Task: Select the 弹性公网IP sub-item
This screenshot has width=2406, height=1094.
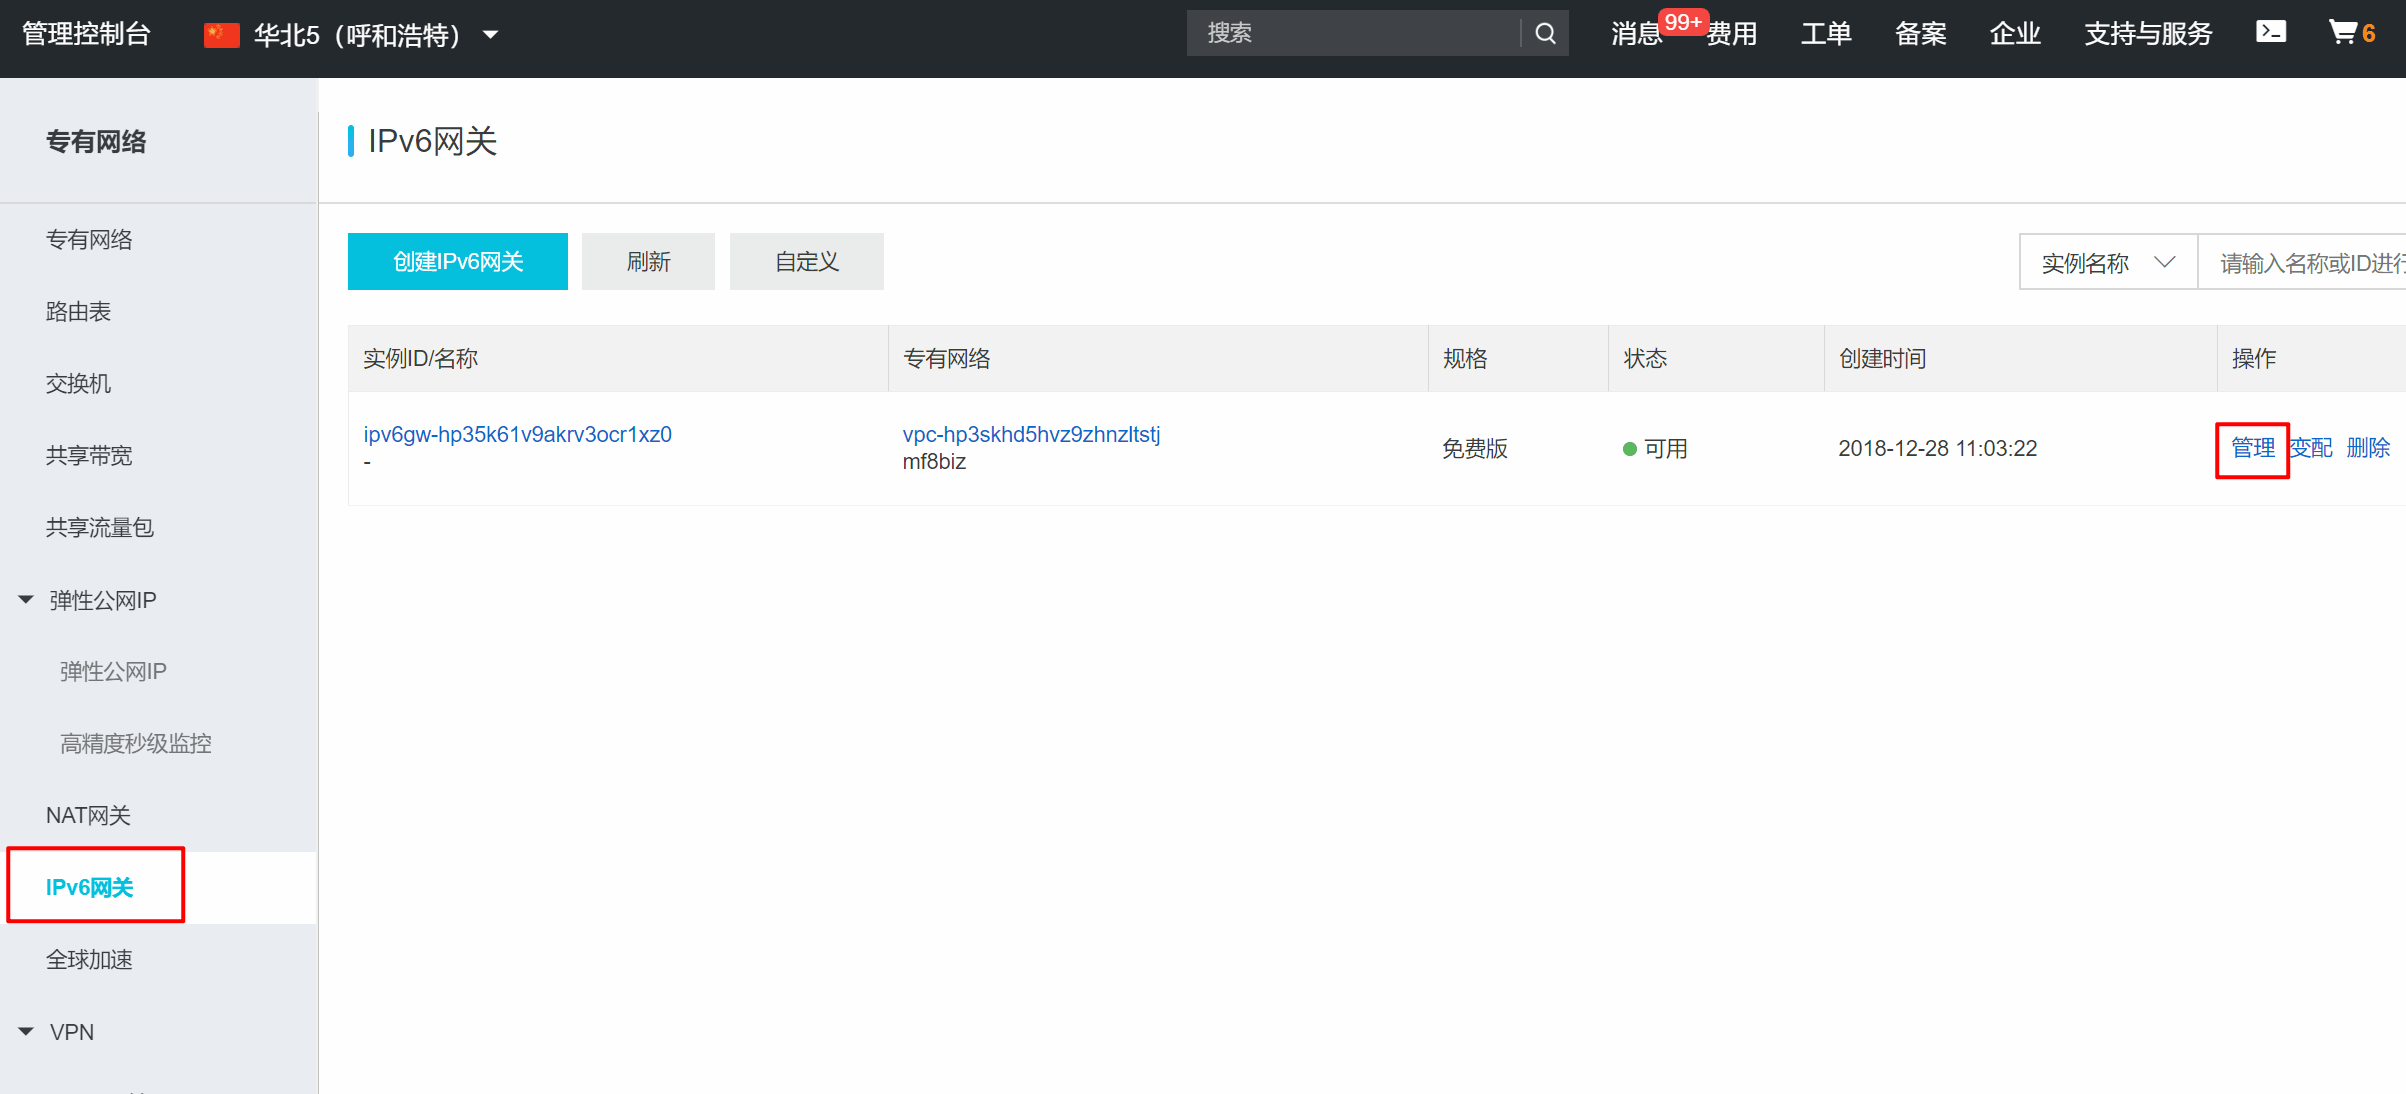Action: point(113,672)
